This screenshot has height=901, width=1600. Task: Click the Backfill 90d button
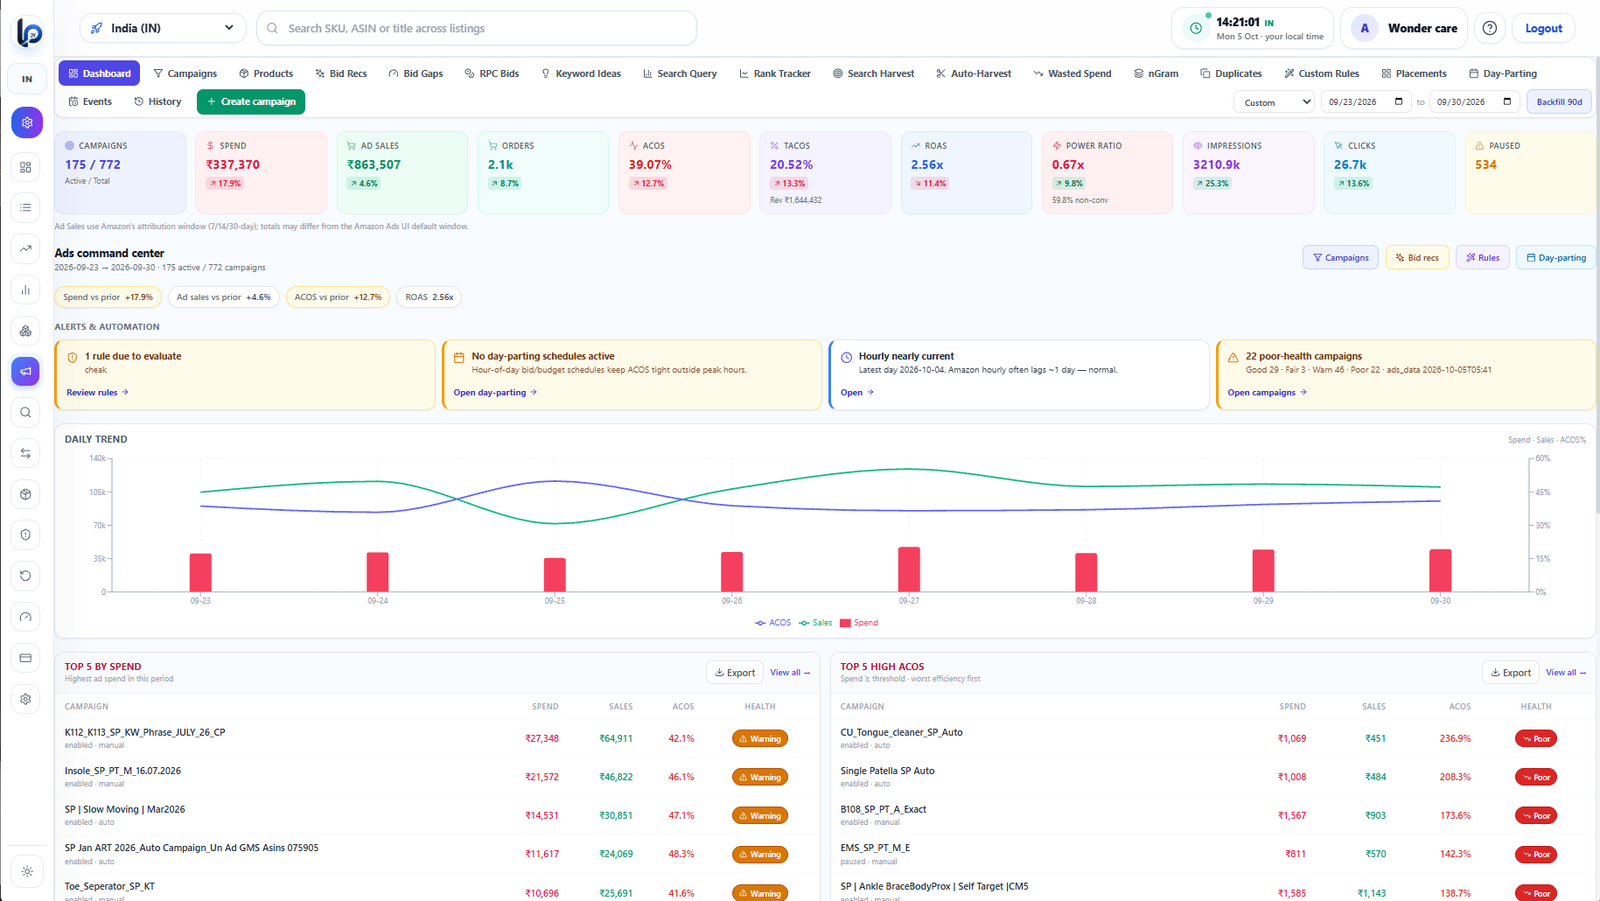coord(1559,102)
